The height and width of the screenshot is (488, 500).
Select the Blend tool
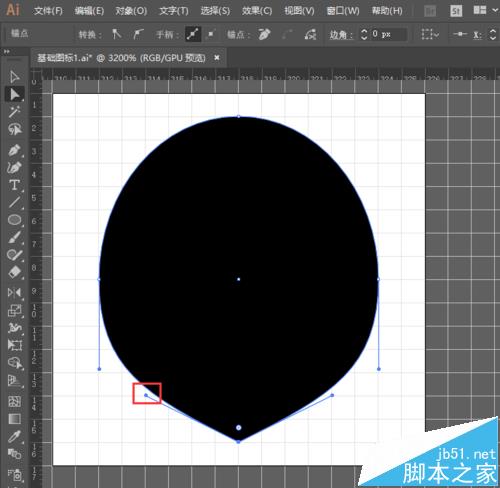[14, 454]
